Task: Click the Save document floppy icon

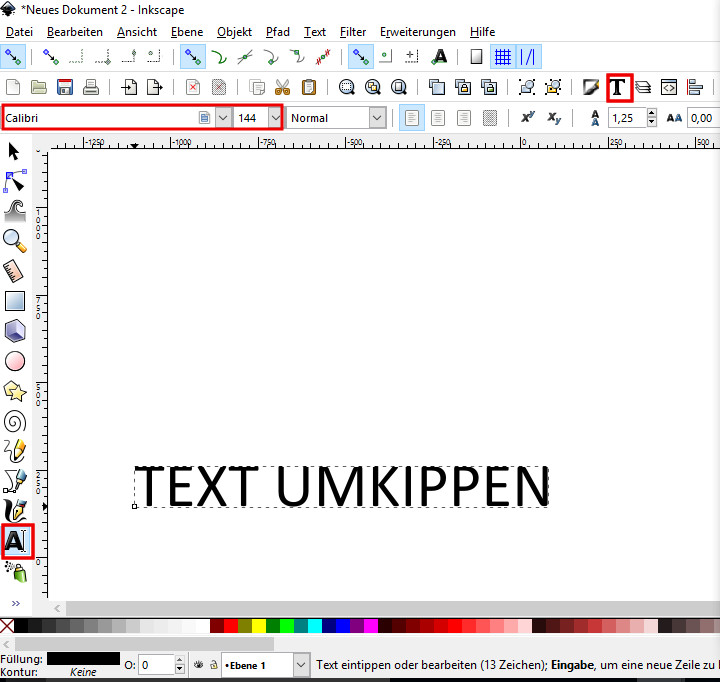Action: click(65, 87)
